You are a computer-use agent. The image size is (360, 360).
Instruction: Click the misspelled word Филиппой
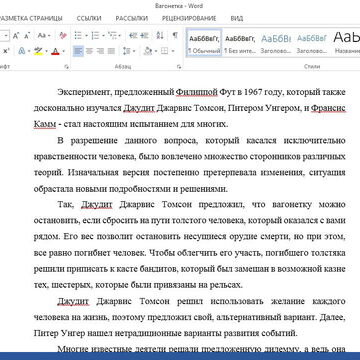click(197, 92)
